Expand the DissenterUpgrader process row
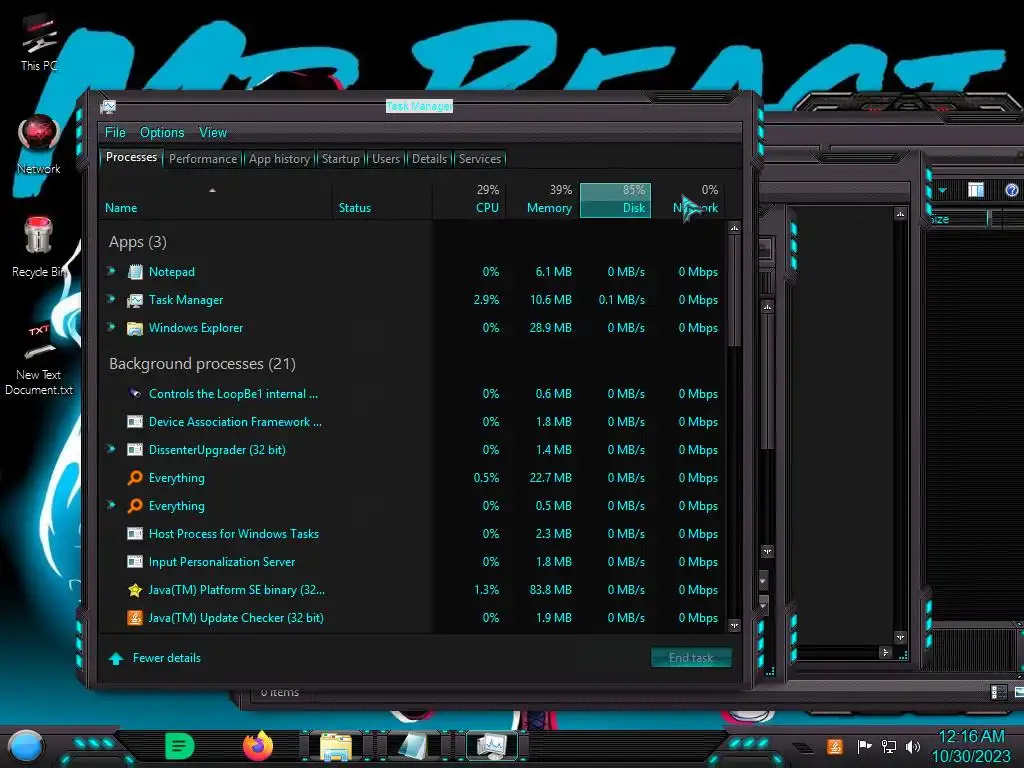Viewport: 1024px width, 768px height. pyautogui.click(x=112, y=449)
